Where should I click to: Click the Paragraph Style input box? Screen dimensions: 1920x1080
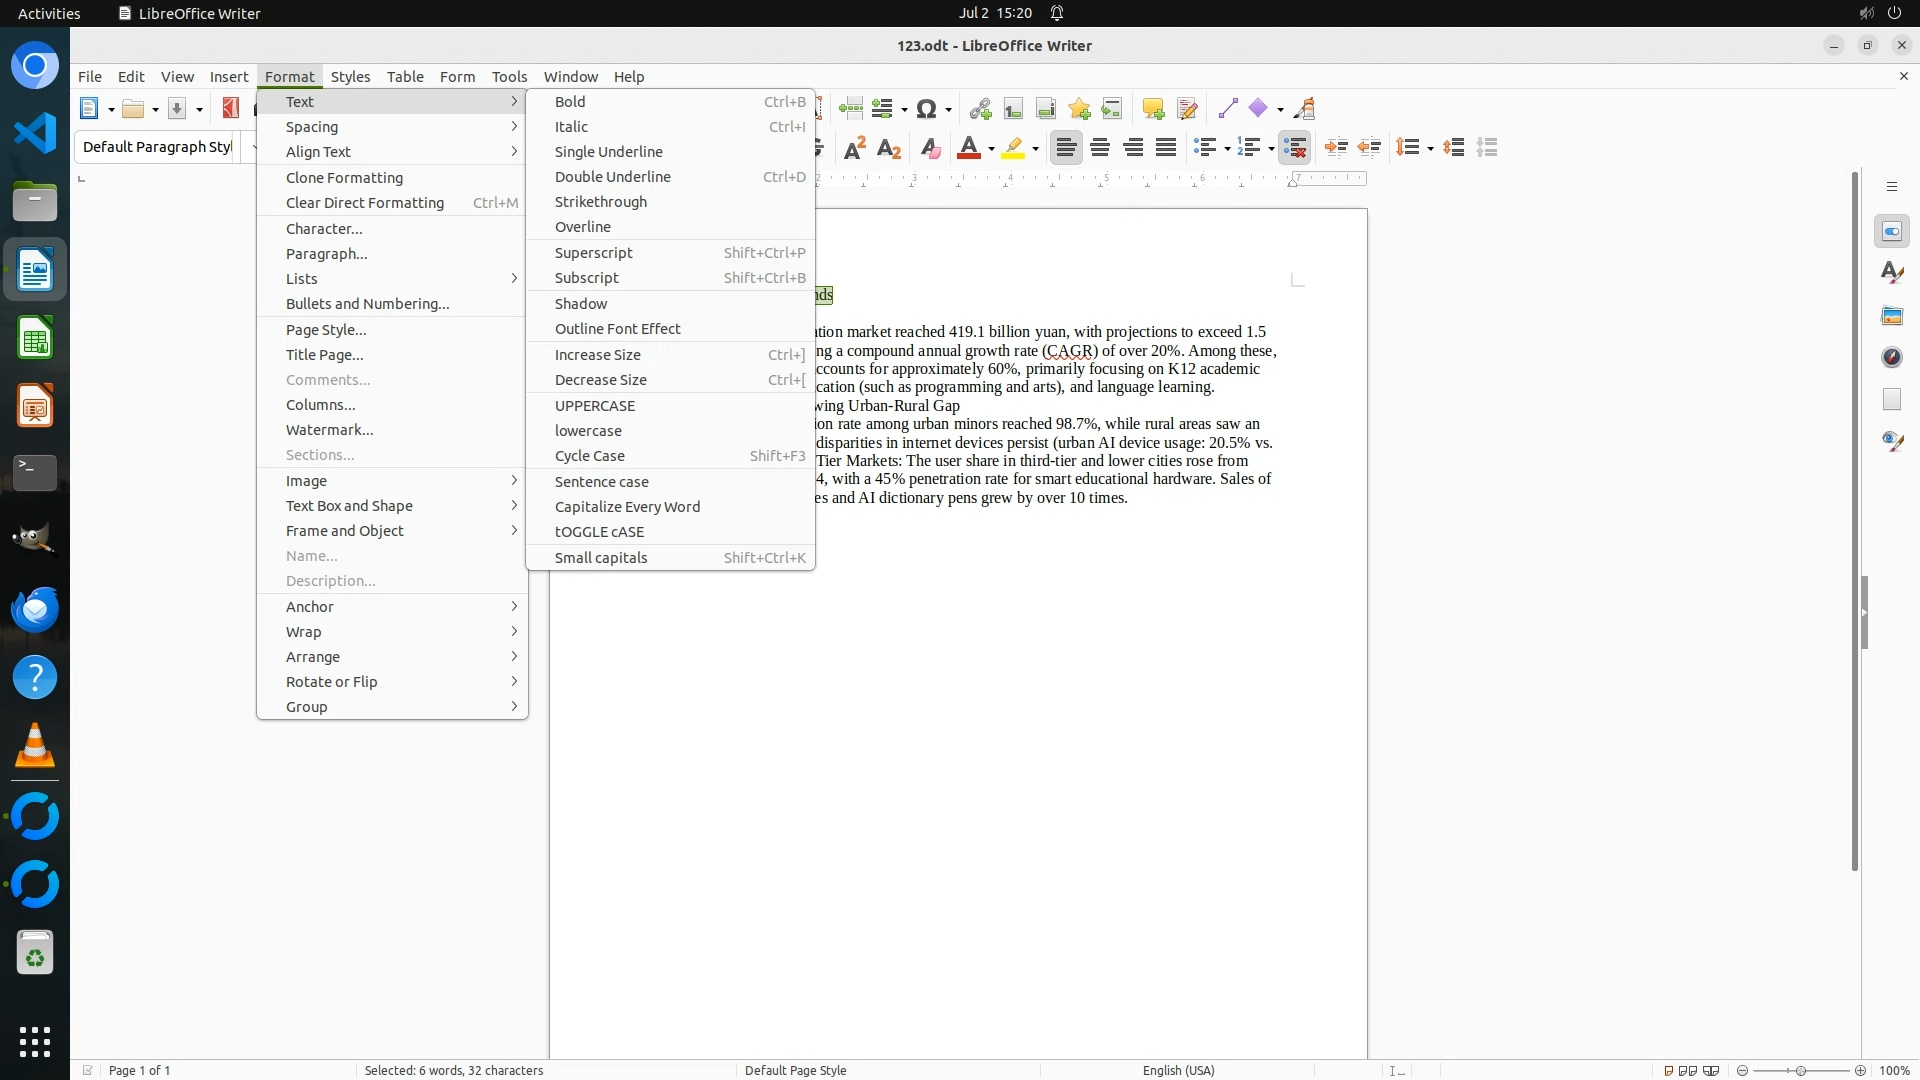coord(157,147)
